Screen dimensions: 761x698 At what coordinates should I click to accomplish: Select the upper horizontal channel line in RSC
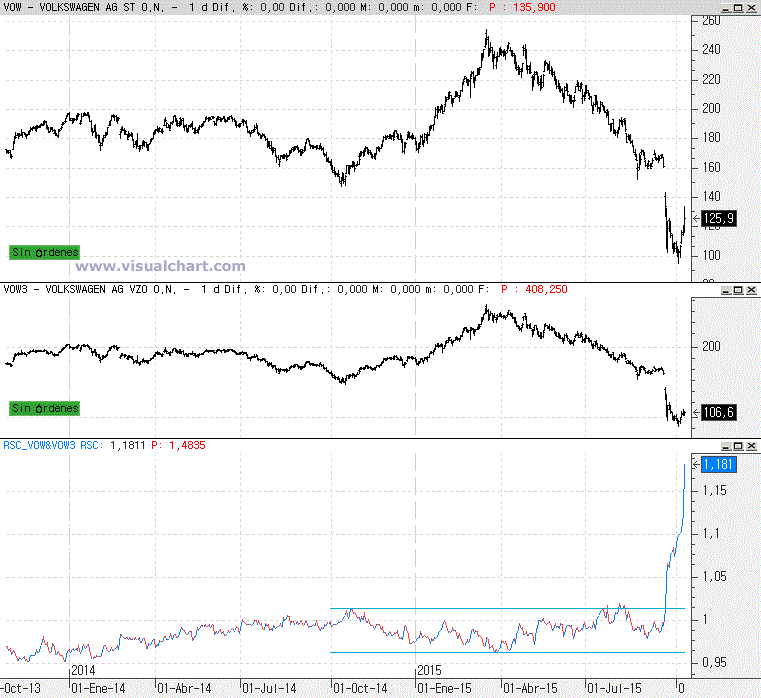pyautogui.click(x=507, y=608)
